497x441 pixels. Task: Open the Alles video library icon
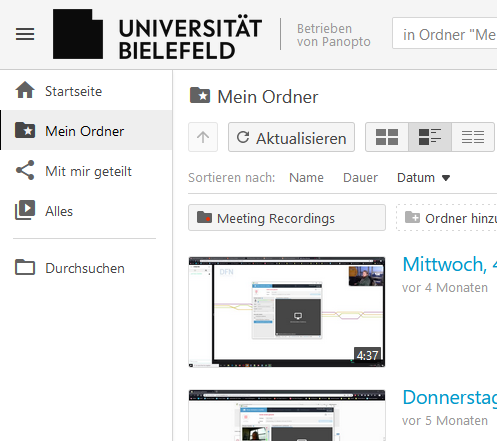click(x=25, y=210)
